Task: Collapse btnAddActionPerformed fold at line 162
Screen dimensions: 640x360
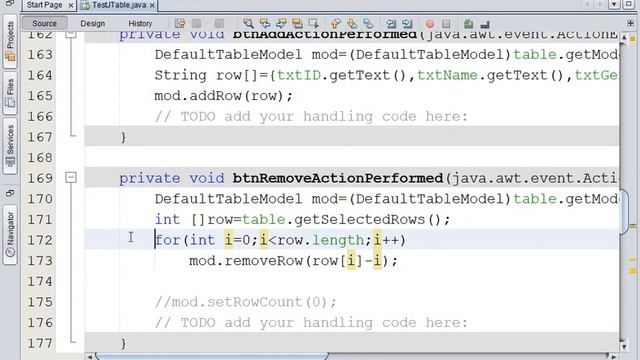Action: coord(71,34)
